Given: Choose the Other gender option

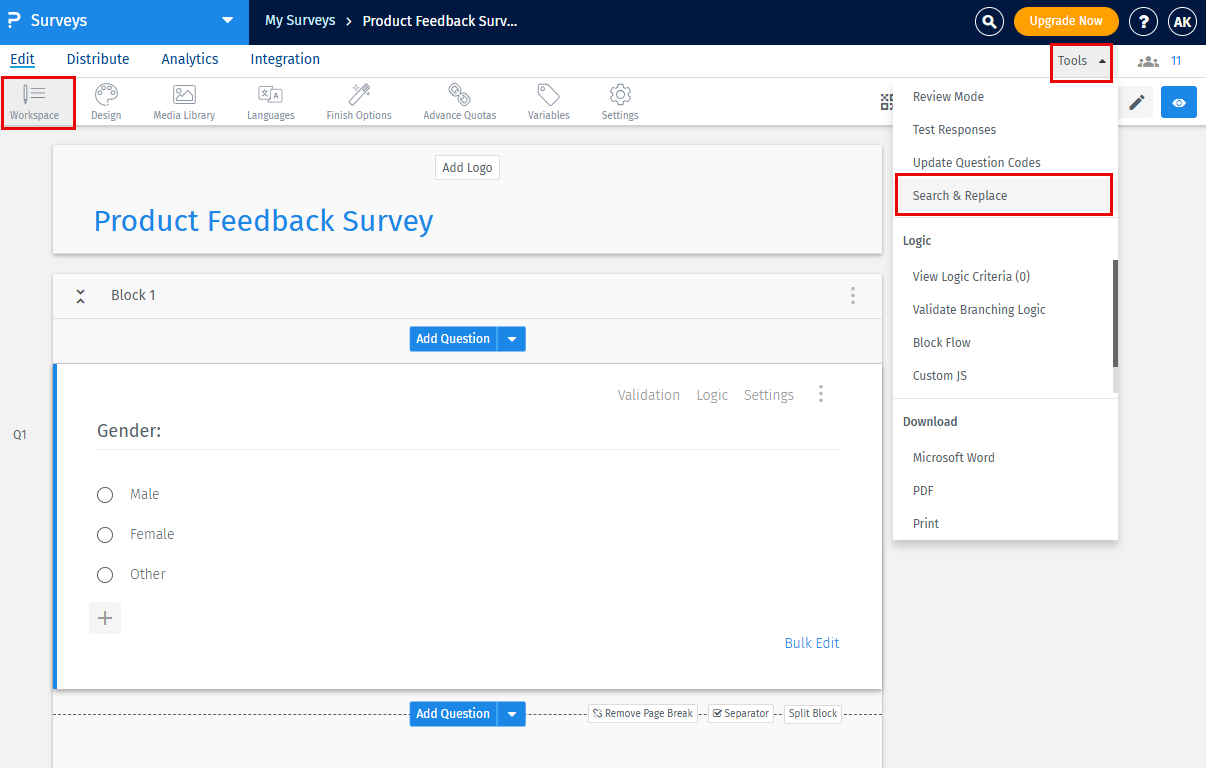Looking at the screenshot, I should point(105,574).
